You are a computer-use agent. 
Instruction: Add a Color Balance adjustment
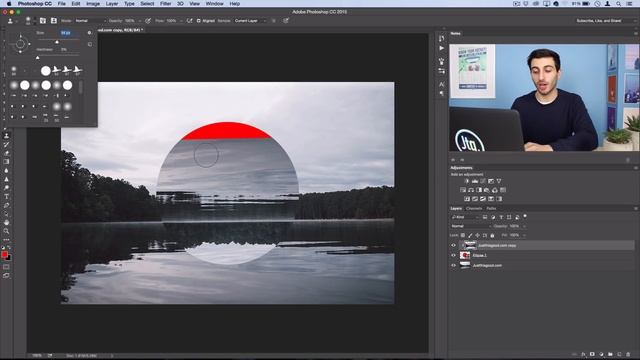(471, 190)
